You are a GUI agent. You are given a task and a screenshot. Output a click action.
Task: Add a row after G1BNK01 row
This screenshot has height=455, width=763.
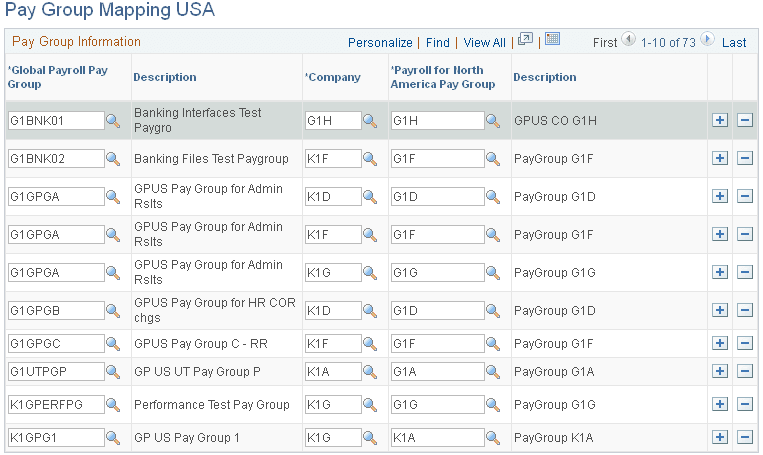point(719,120)
